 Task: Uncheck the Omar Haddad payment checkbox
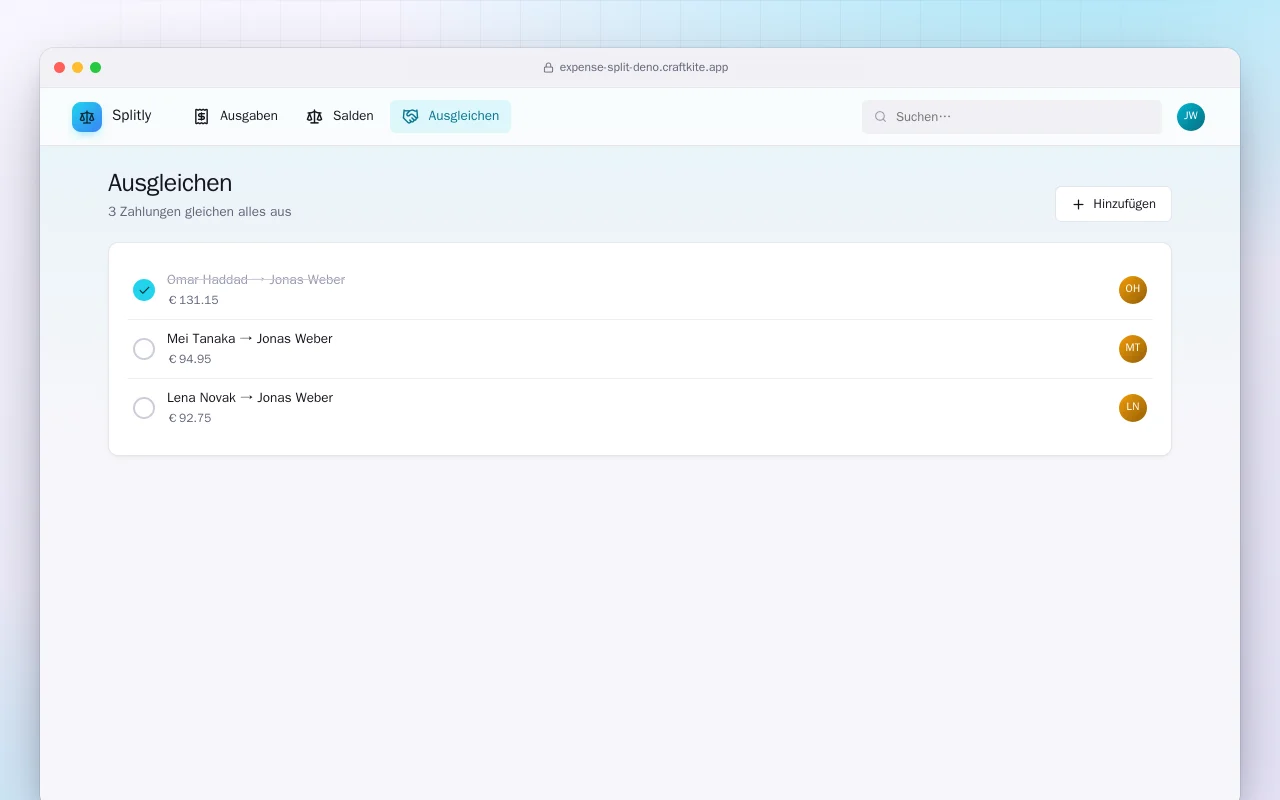pos(144,290)
